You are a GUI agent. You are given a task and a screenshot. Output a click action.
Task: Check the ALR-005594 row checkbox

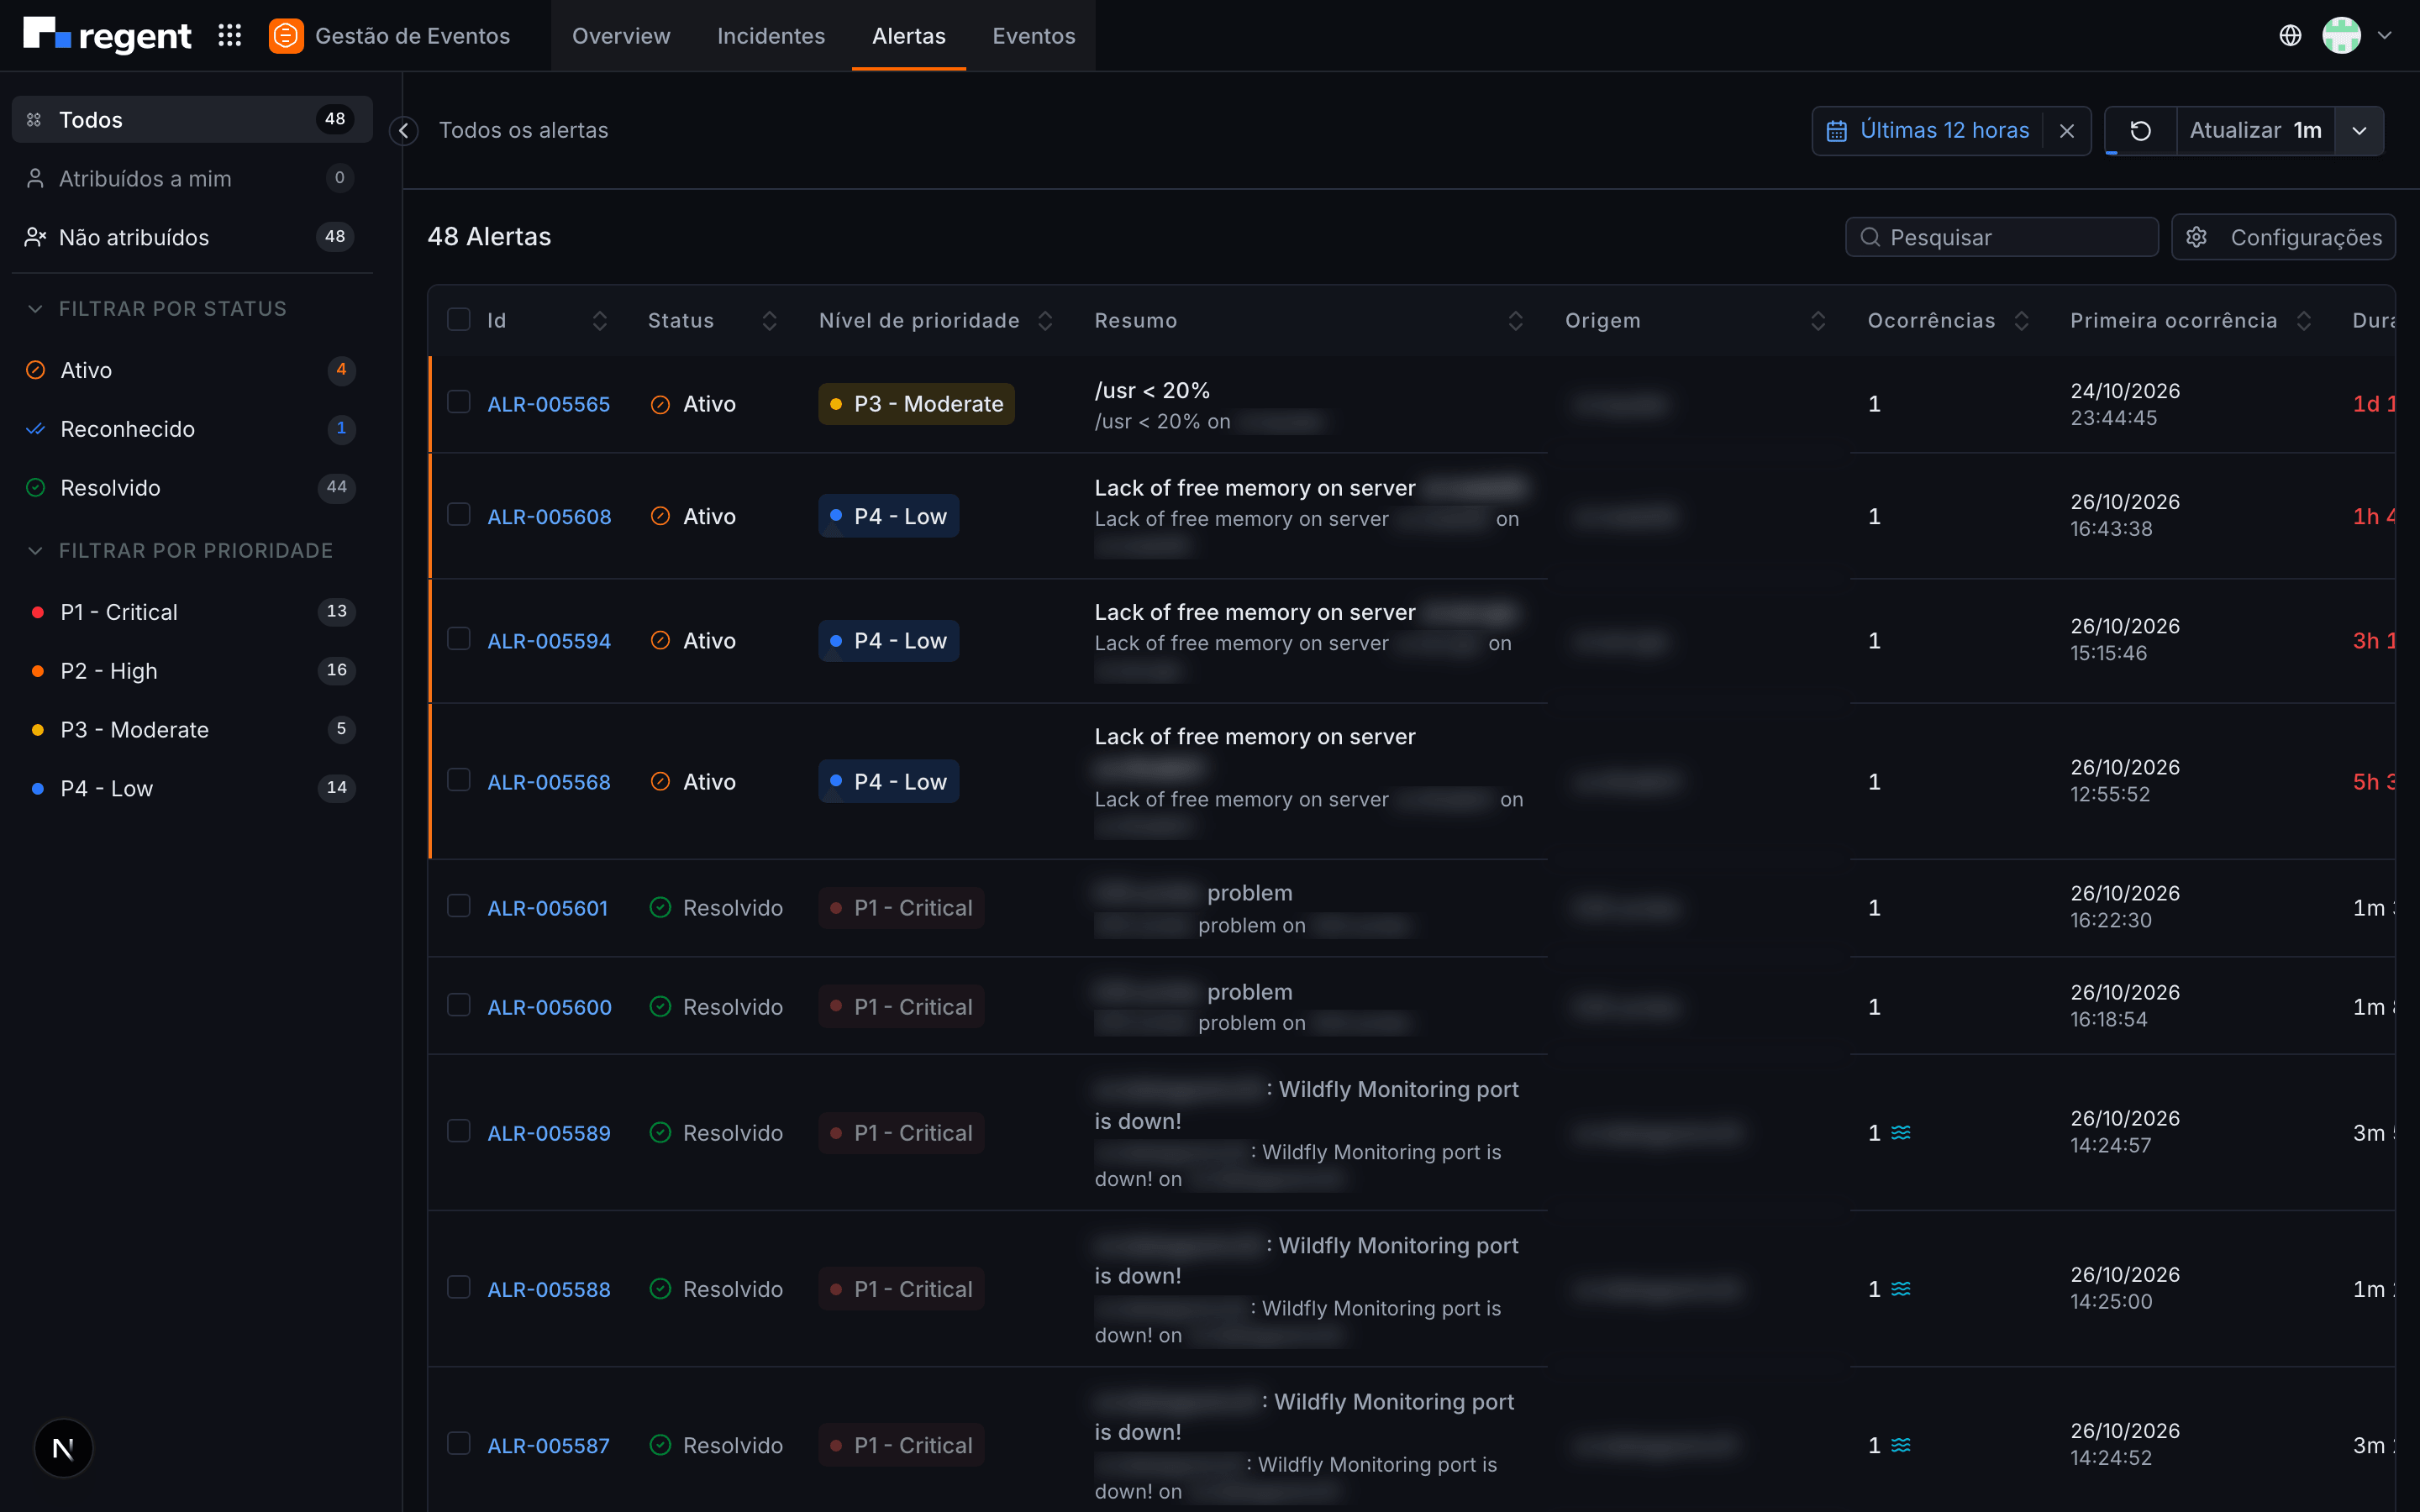click(x=459, y=639)
